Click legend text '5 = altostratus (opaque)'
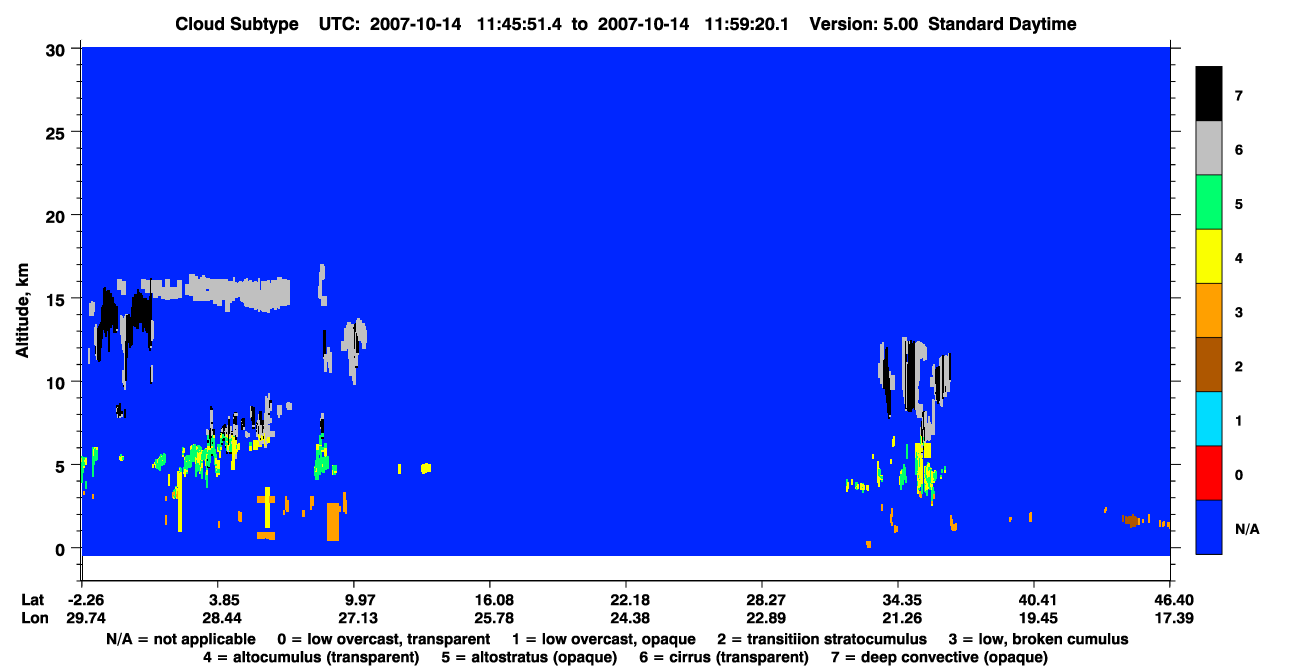 point(527,657)
